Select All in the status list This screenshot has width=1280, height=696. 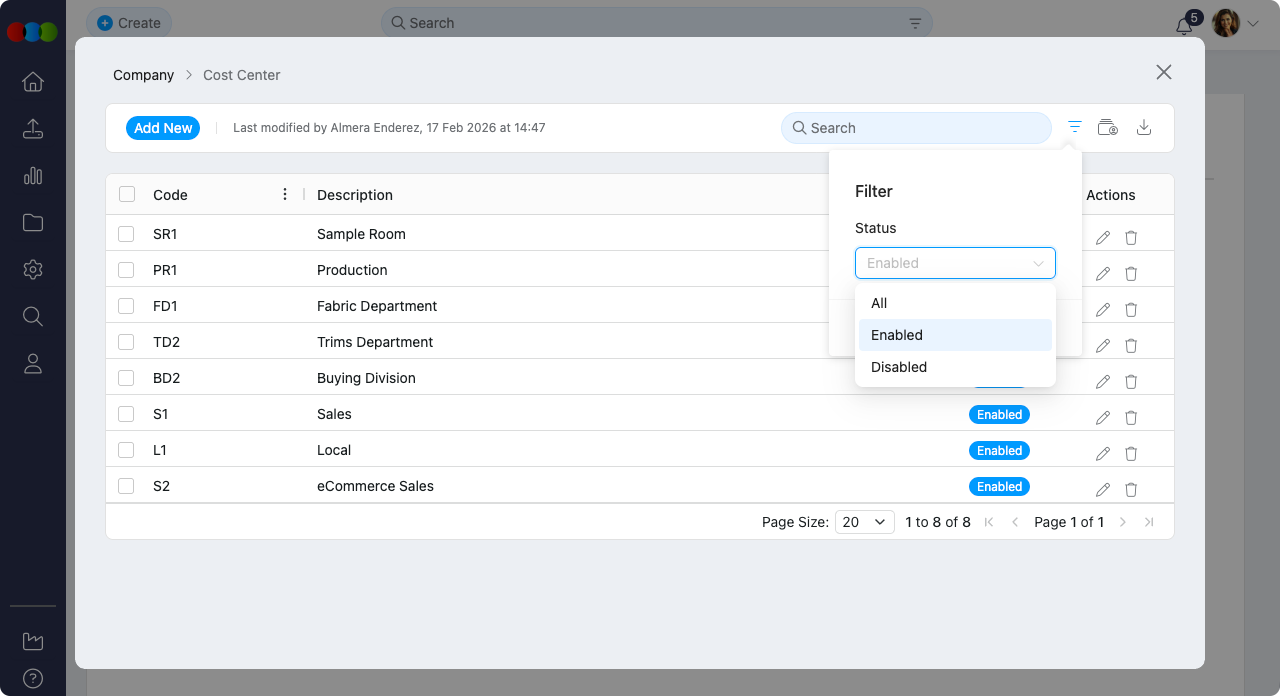(879, 303)
